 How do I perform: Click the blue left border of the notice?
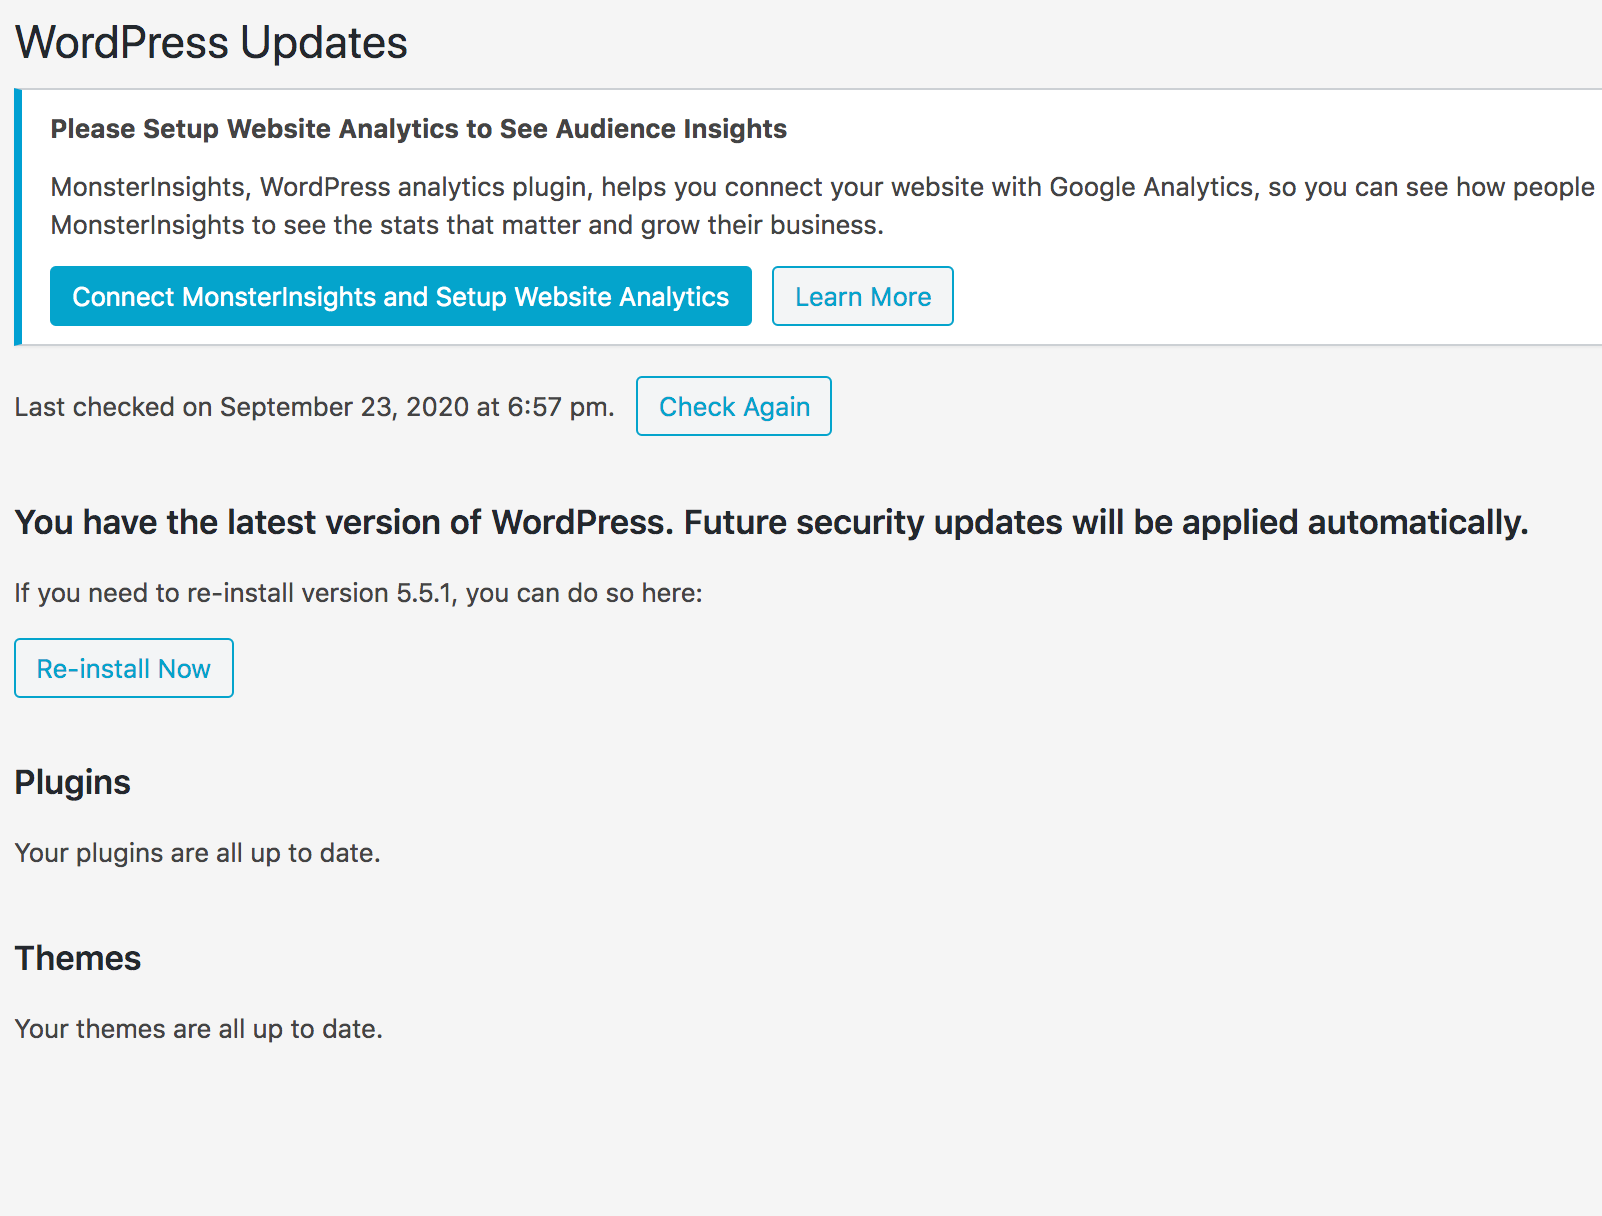[x=18, y=217]
